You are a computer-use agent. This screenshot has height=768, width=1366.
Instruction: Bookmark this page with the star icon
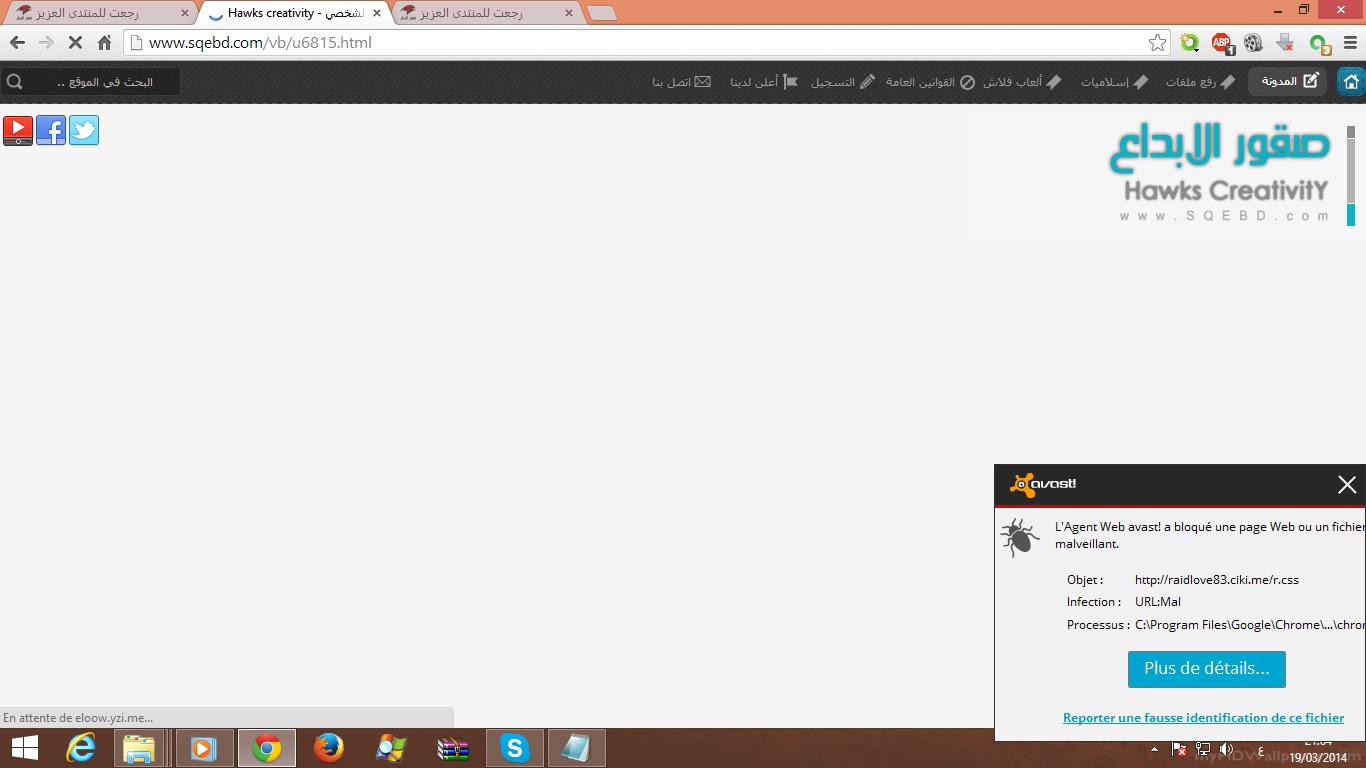coord(1157,43)
